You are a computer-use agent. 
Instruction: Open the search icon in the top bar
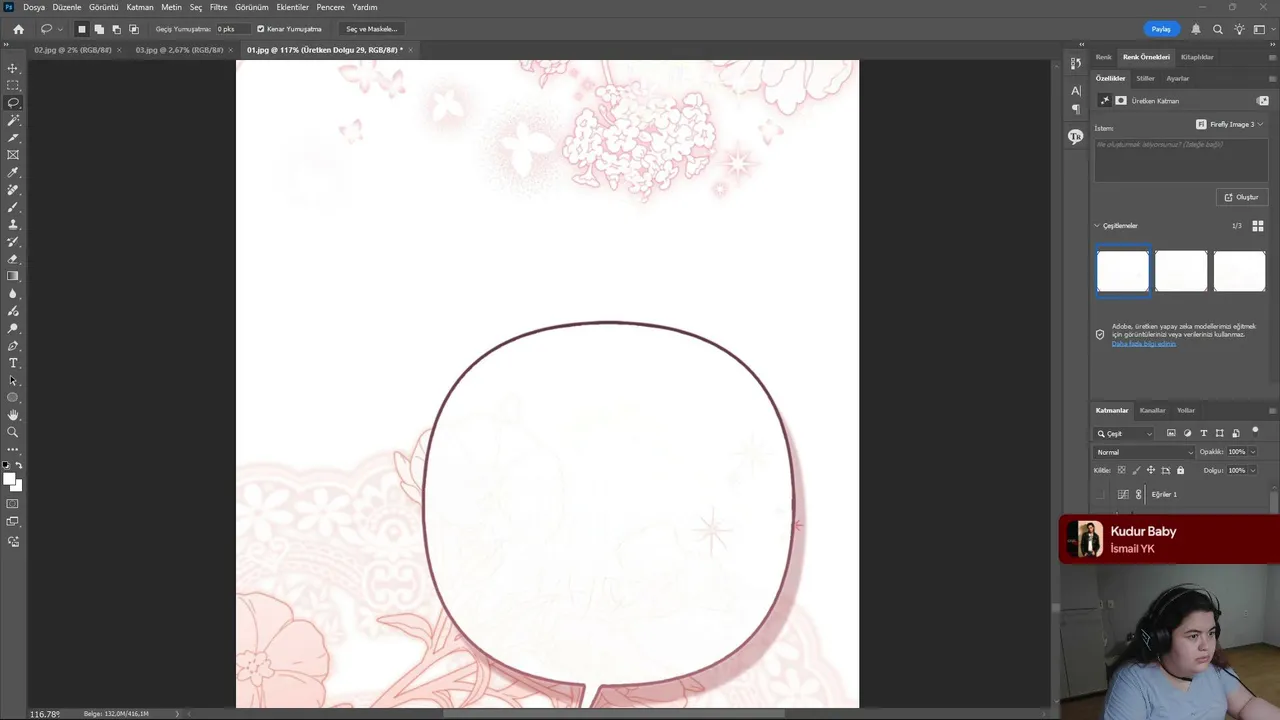pos(1217,29)
